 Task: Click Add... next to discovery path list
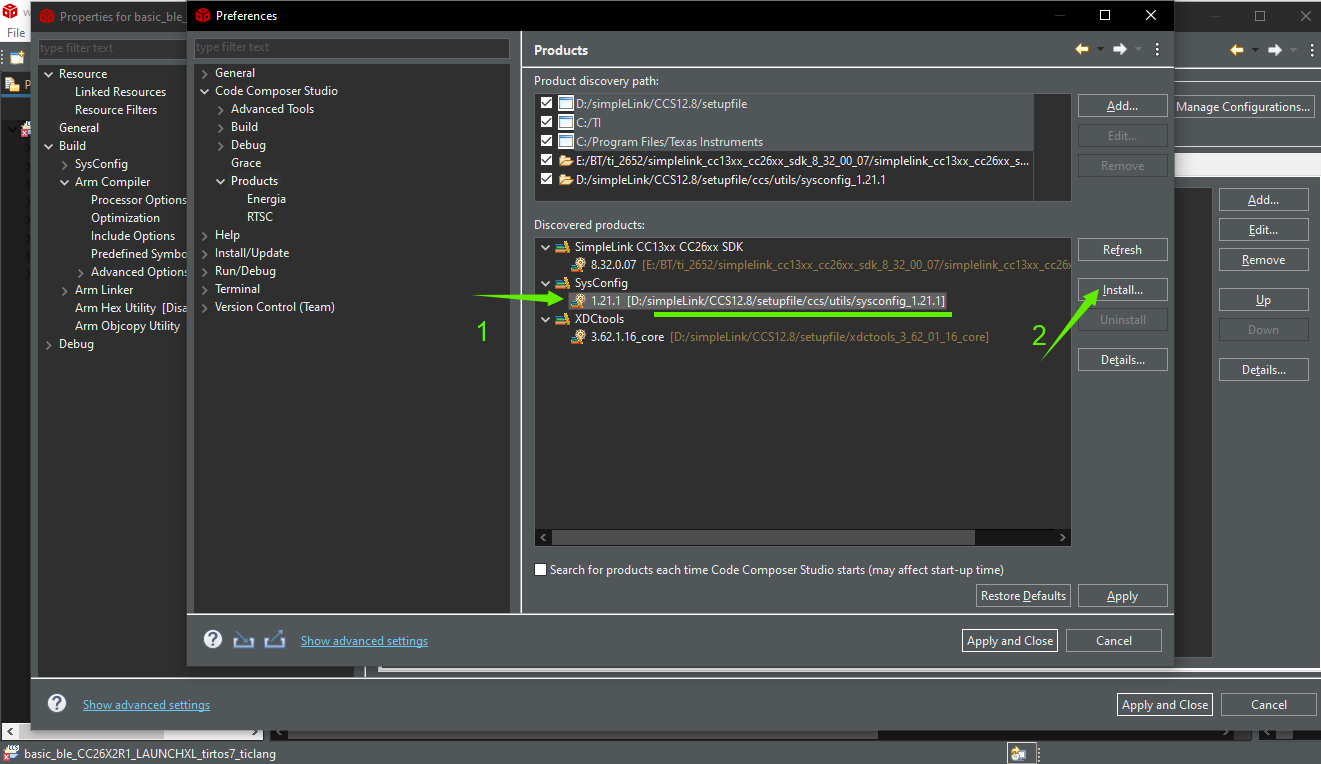1122,106
